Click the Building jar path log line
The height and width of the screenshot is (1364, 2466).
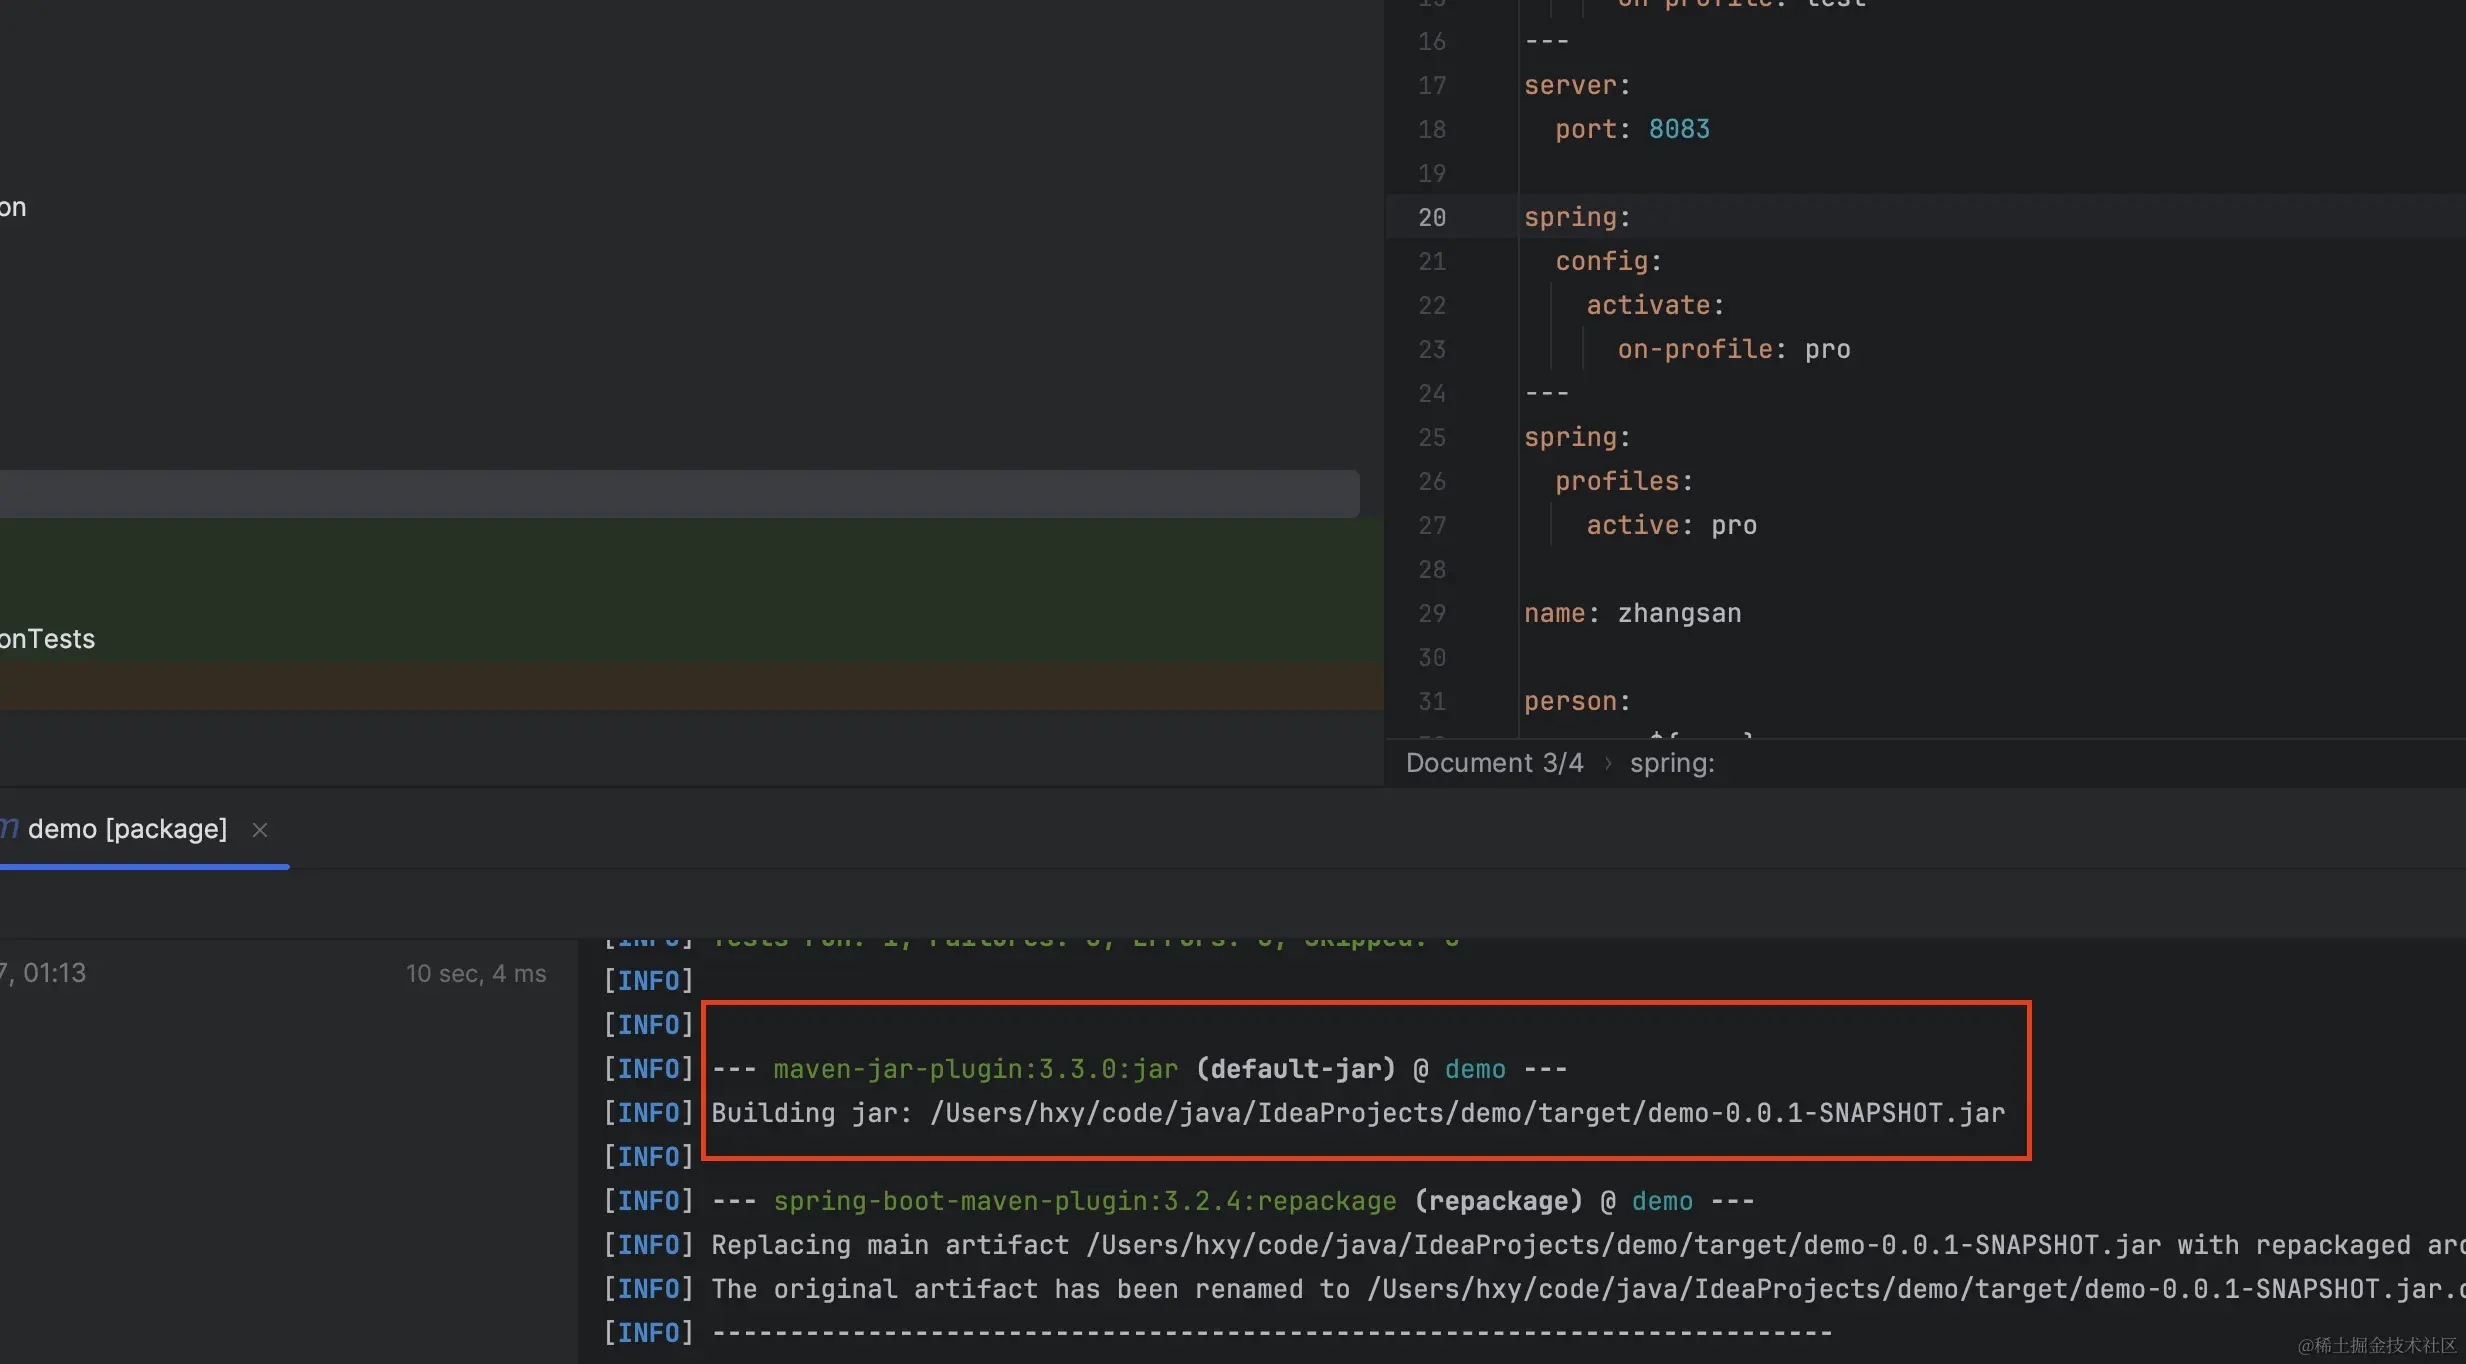click(x=1358, y=1113)
